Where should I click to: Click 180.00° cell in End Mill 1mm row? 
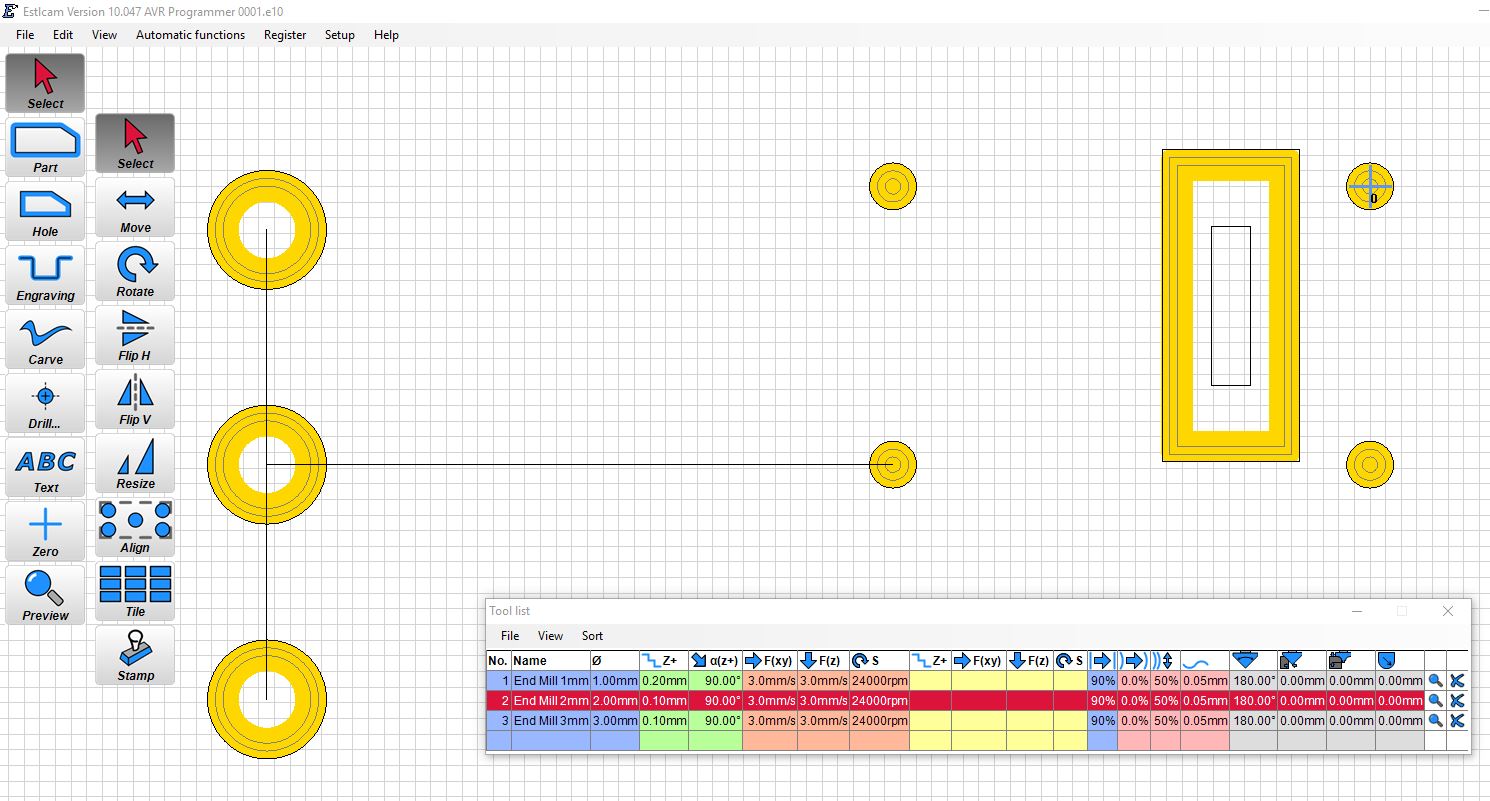1254,680
